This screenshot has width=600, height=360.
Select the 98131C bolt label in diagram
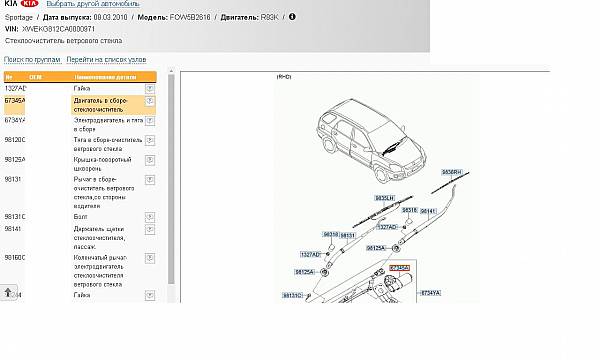pyautogui.click(x=292, y=295)
